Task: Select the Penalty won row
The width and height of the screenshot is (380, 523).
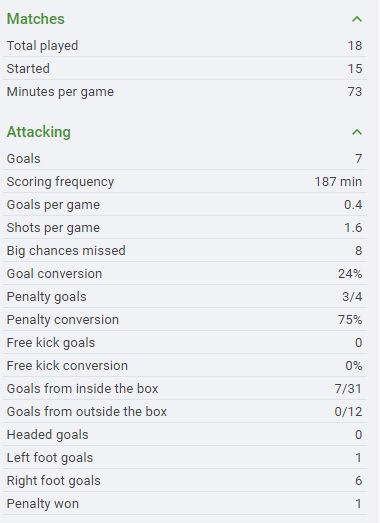Action: point(185,504)
